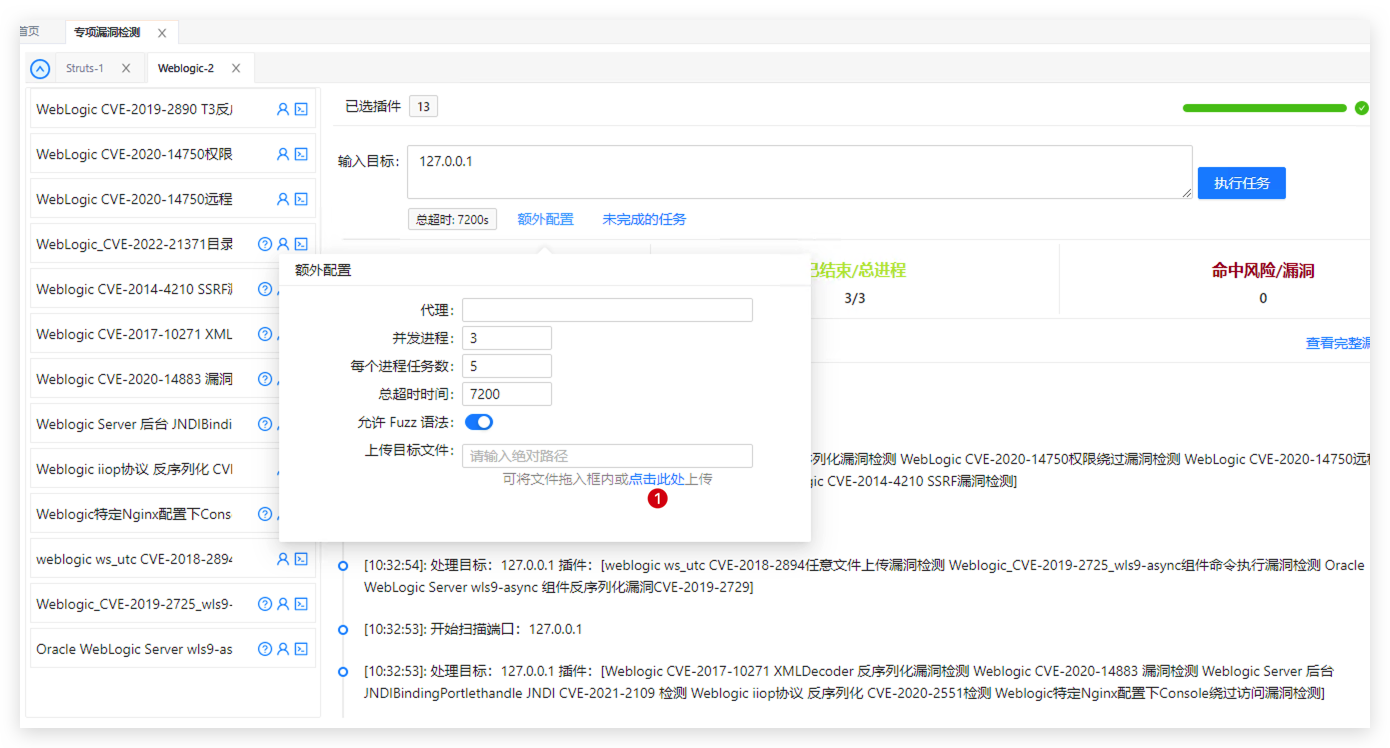This screenshot has height=748, width=1390.
Task: Click the green task progress bar
Action: pyautogui.click(x=1264, y=108)
